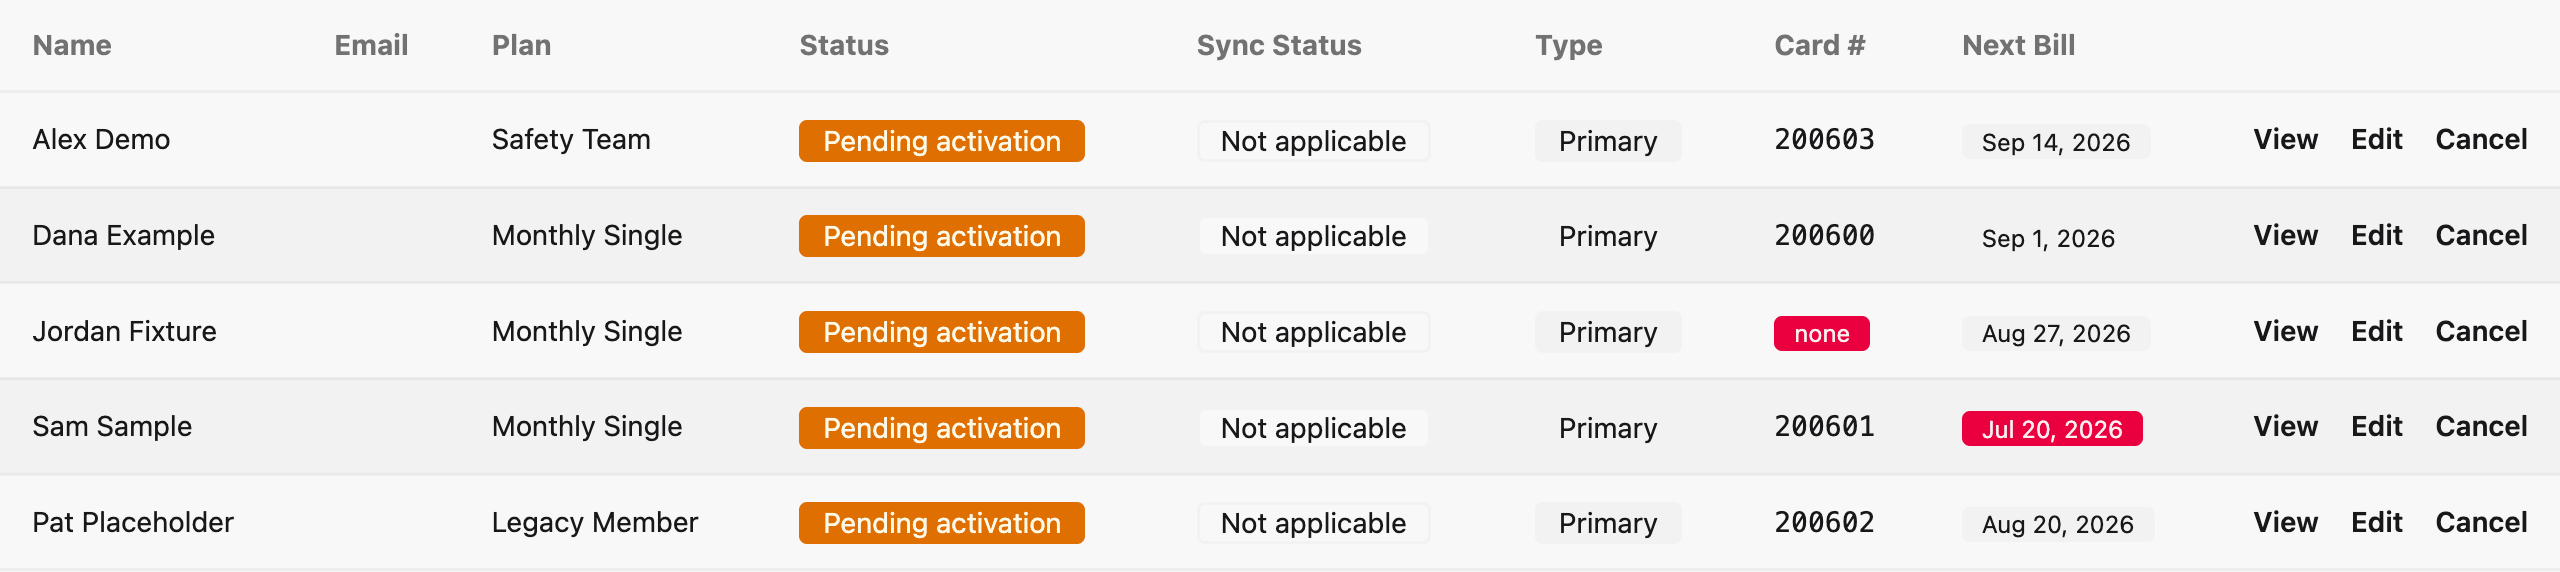Screen dimensions: 2560x572
Task: Edit the Dana Example row
Action: 2376,236
